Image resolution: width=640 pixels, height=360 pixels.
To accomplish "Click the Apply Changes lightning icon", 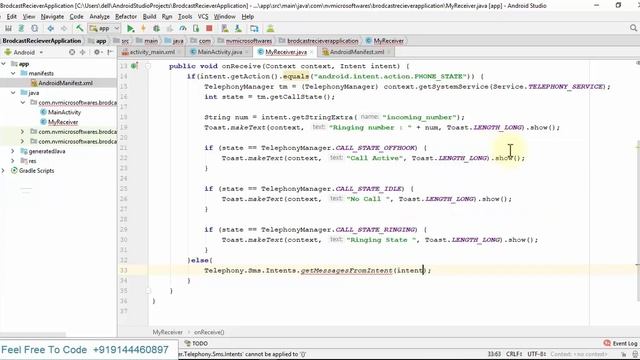I will (143, 29).
